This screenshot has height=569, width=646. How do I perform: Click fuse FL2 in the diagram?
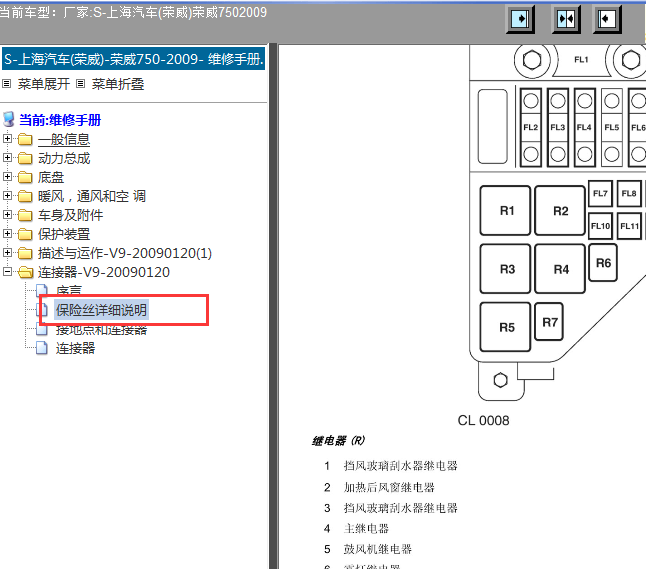tap(531, 127)
